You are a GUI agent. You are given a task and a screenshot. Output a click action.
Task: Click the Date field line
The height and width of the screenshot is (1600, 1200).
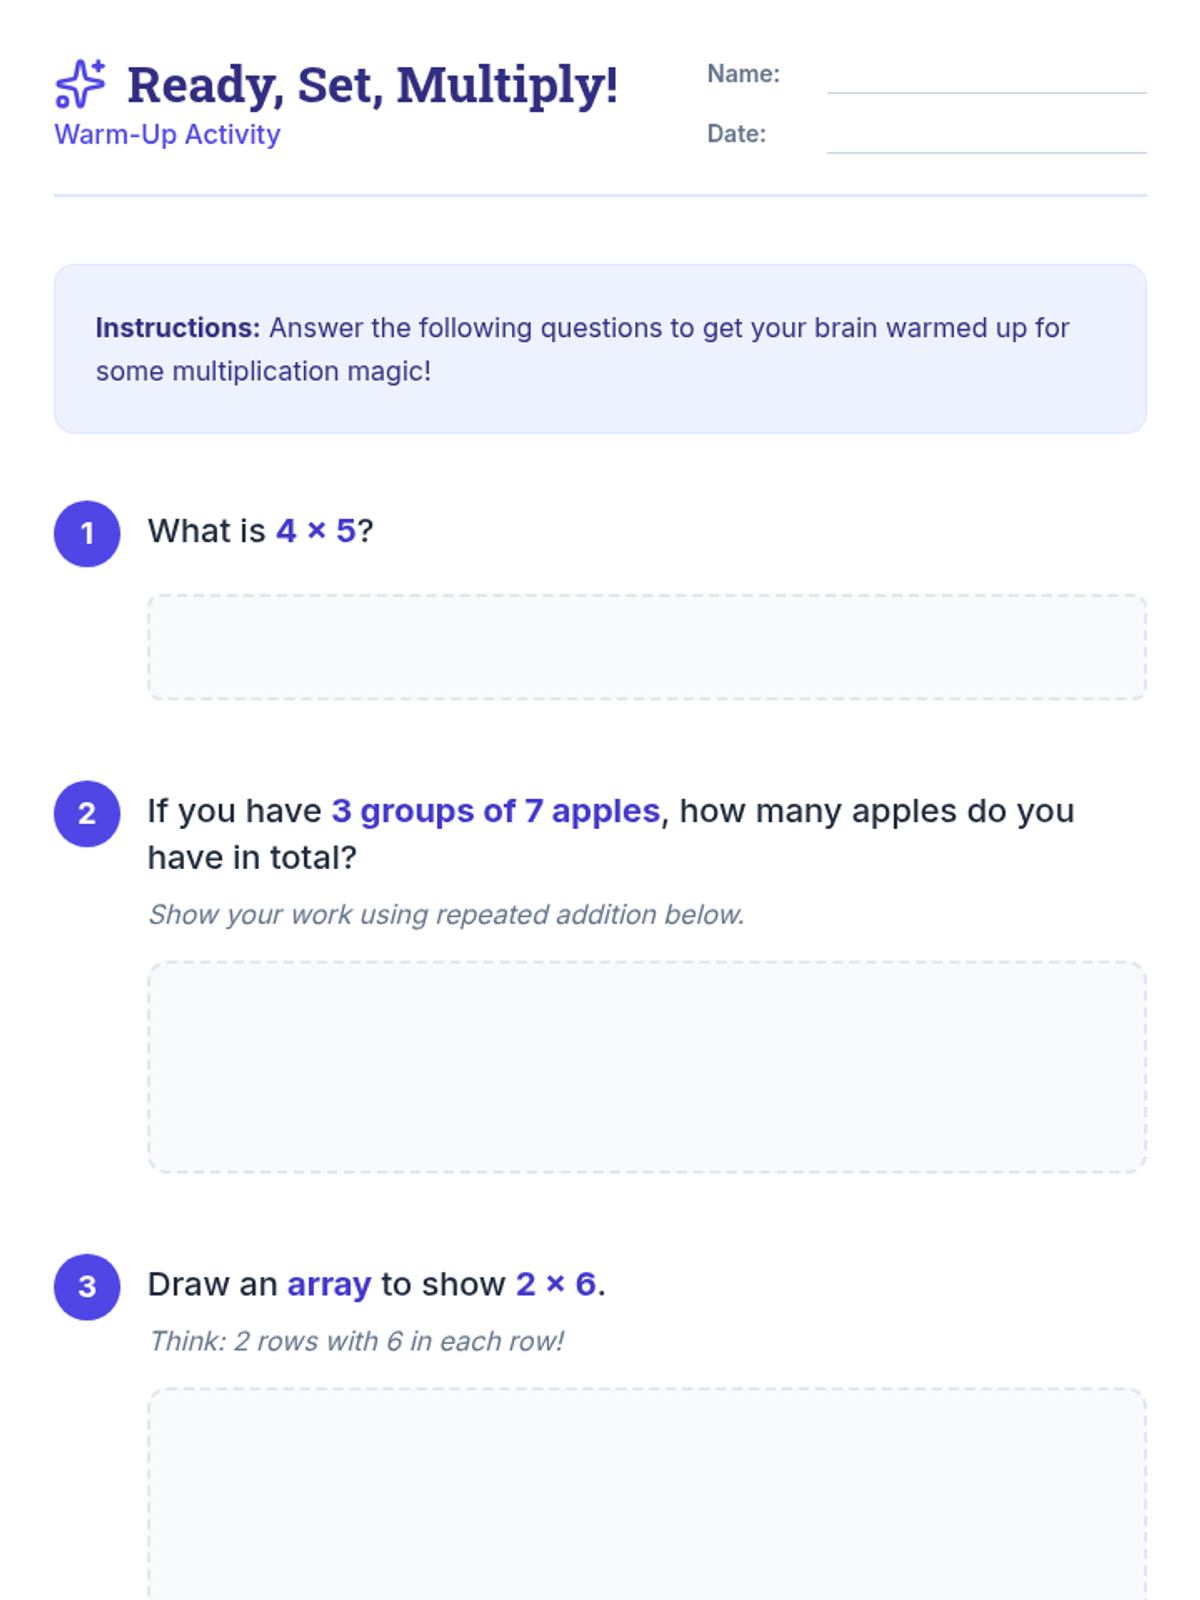click(986, 140)
